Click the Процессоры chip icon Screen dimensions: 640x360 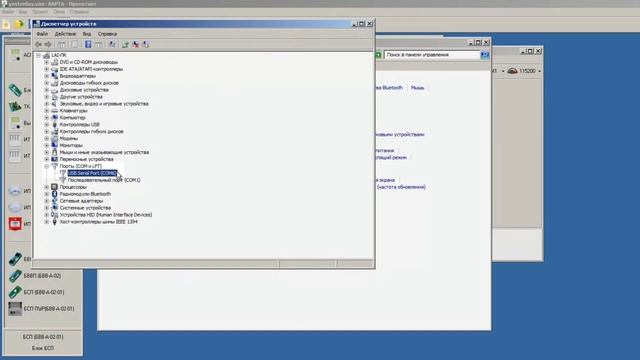(54, 187)
